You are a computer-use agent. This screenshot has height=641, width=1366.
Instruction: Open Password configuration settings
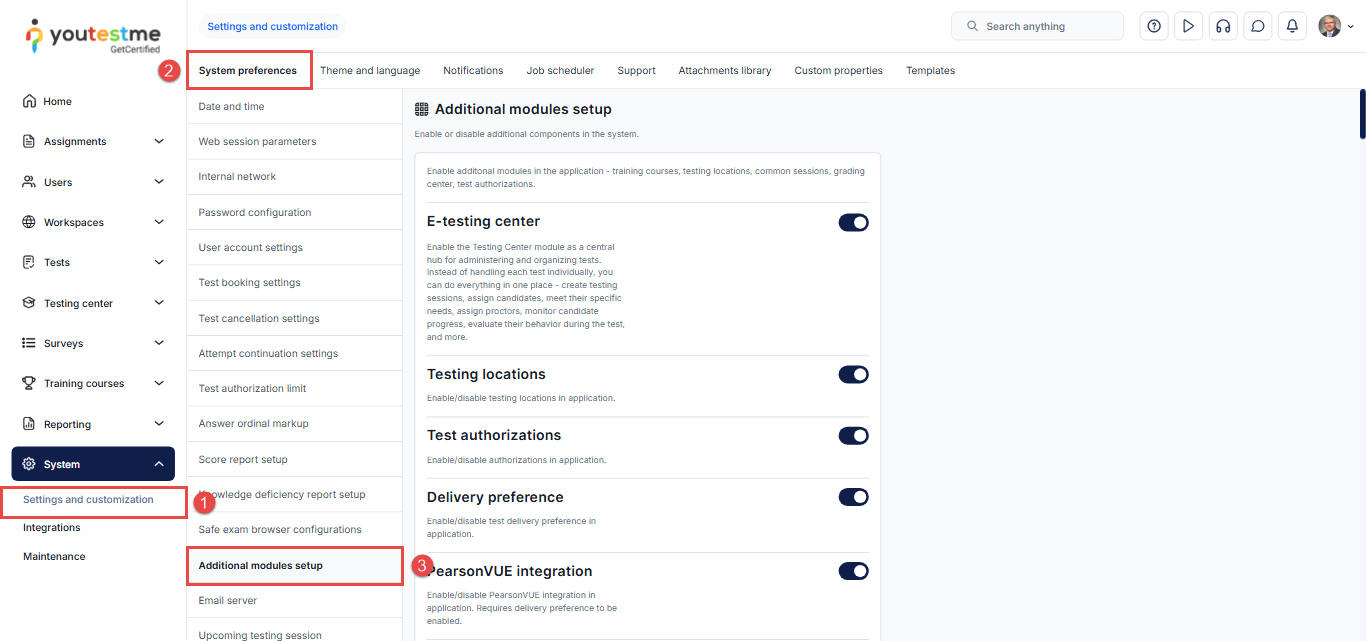coord(255,212)
